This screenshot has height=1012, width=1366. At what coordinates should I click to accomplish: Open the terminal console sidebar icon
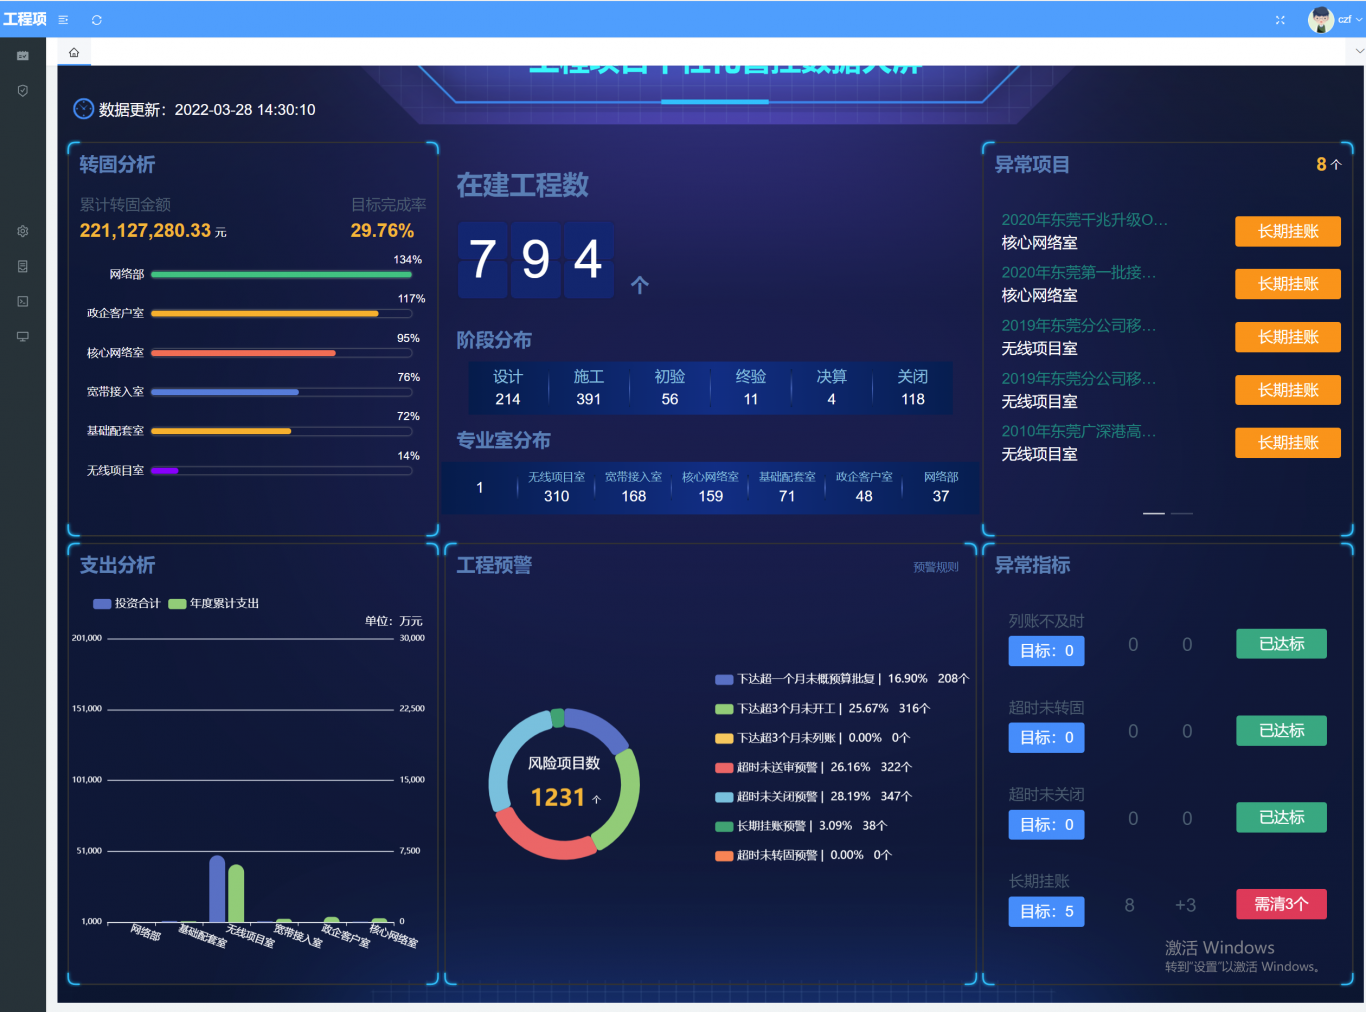(x=23, y=301)
